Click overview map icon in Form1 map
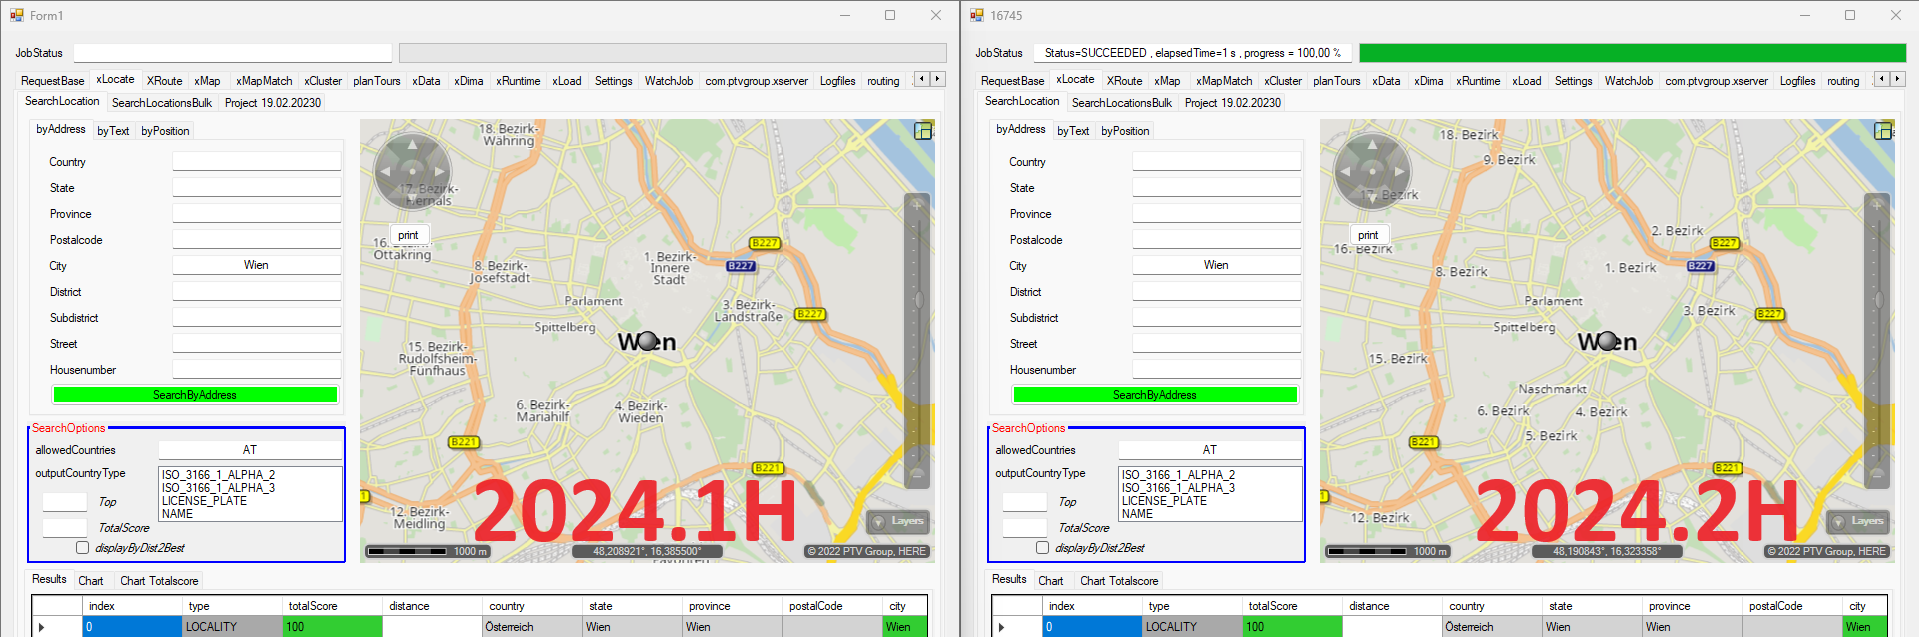The image size is (1919, 637). (x=923, y=131)
